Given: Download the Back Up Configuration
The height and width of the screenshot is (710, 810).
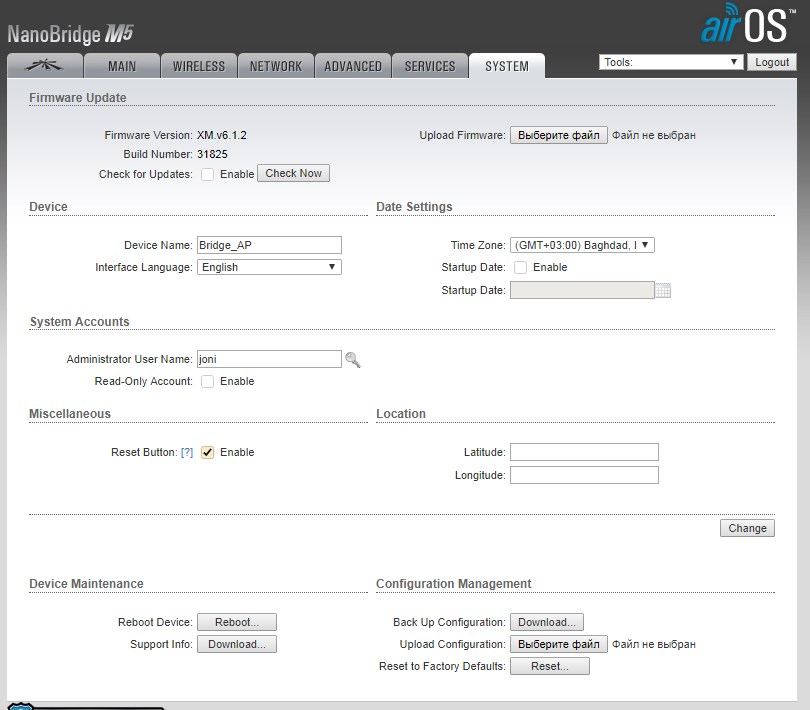Looking at the screenshot, I should (547, 622).
